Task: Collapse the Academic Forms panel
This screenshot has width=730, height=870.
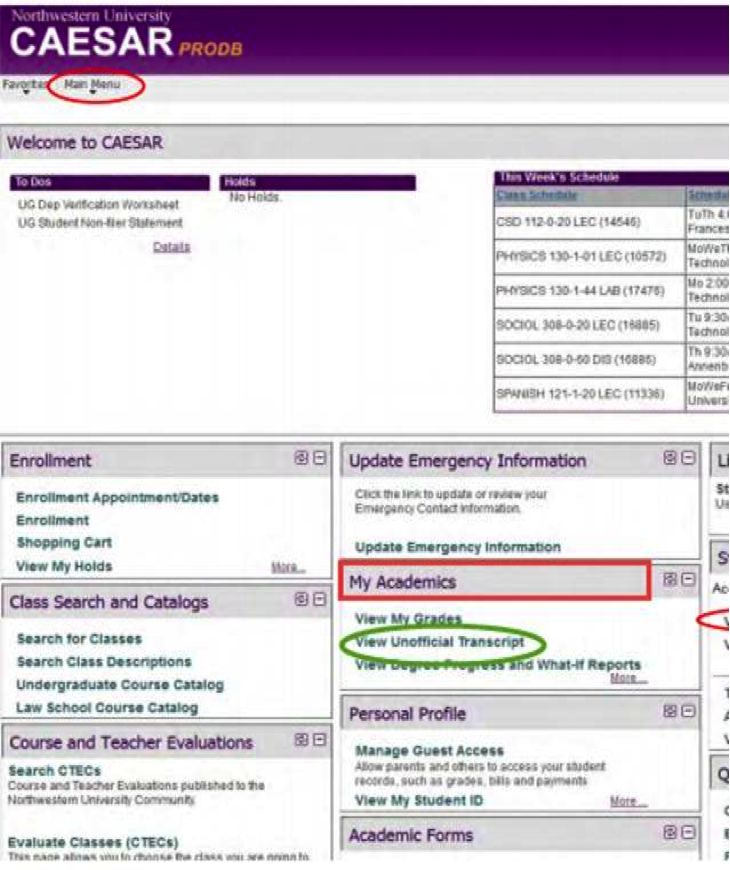Action: click(688, 832)
